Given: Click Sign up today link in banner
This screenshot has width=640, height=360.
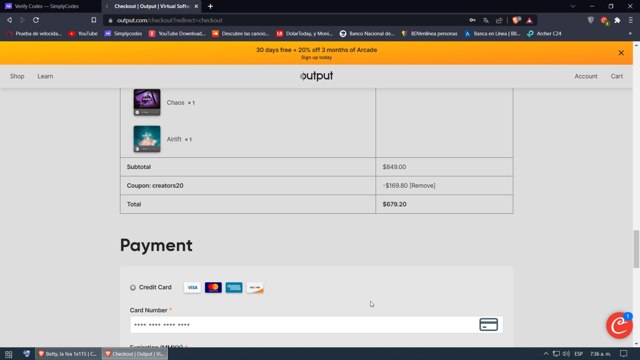Looking at the screenshot, I should click(x=316, y=58).
